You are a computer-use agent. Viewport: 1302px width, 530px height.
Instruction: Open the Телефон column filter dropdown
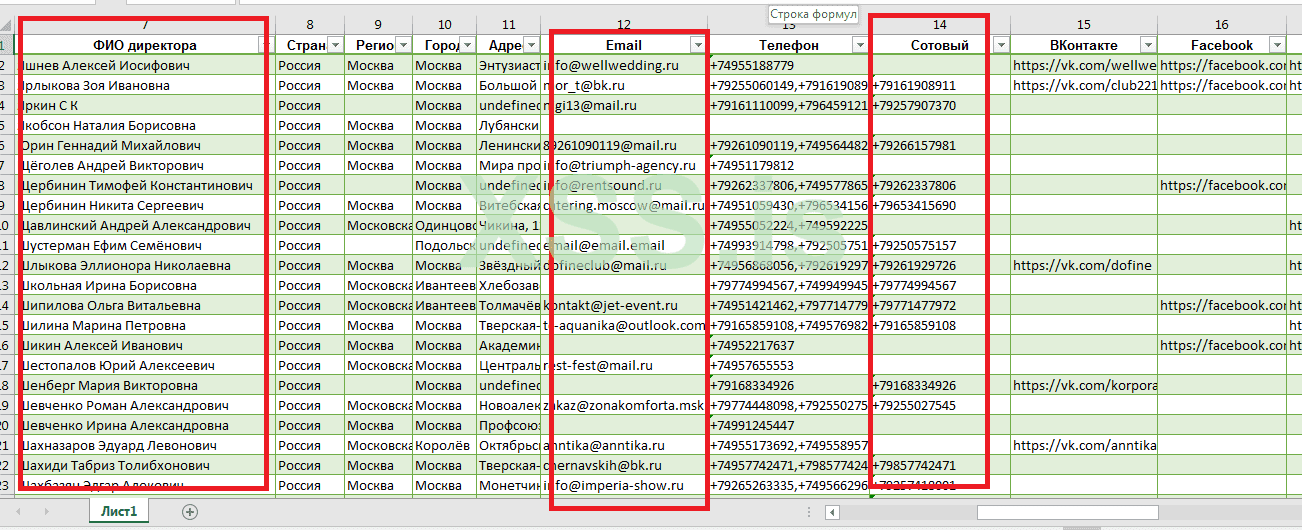click(x=860, y=45)
